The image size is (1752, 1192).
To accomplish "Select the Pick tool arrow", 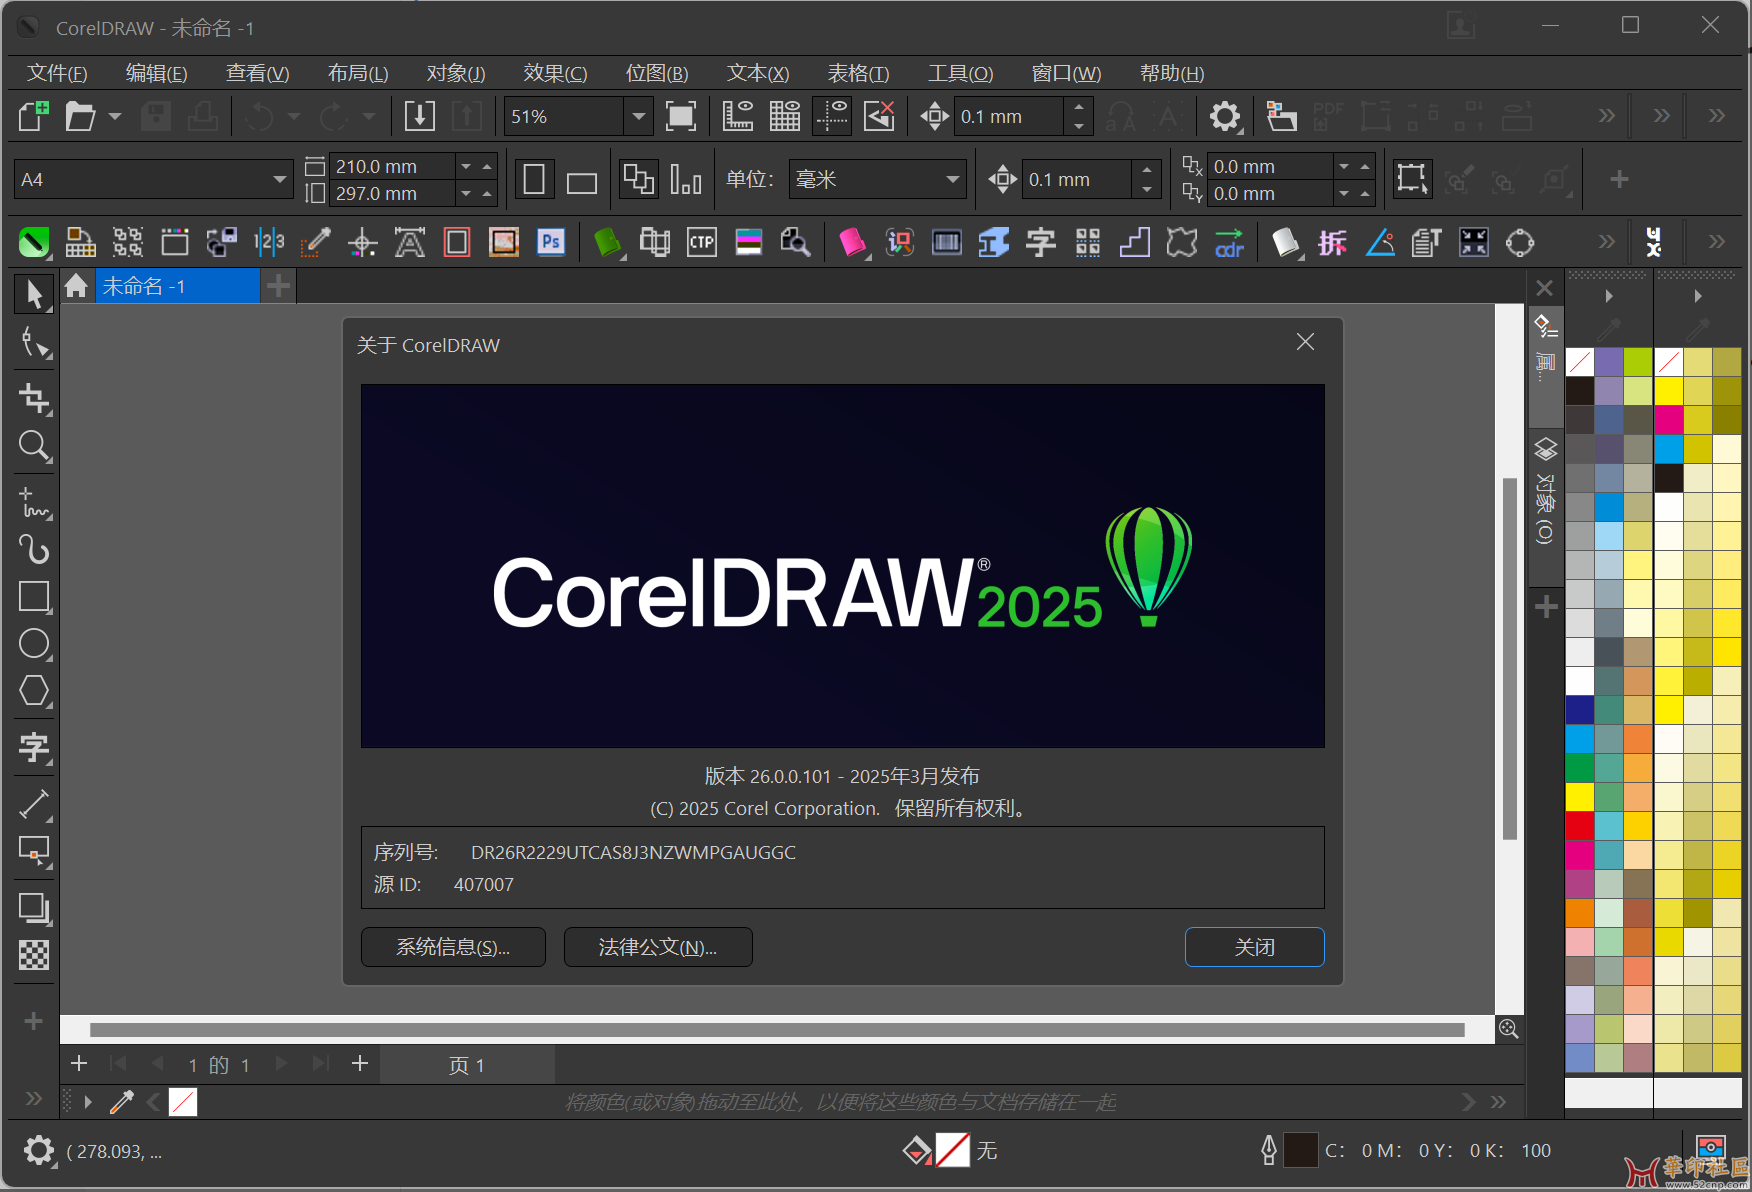I will (34, 294).
